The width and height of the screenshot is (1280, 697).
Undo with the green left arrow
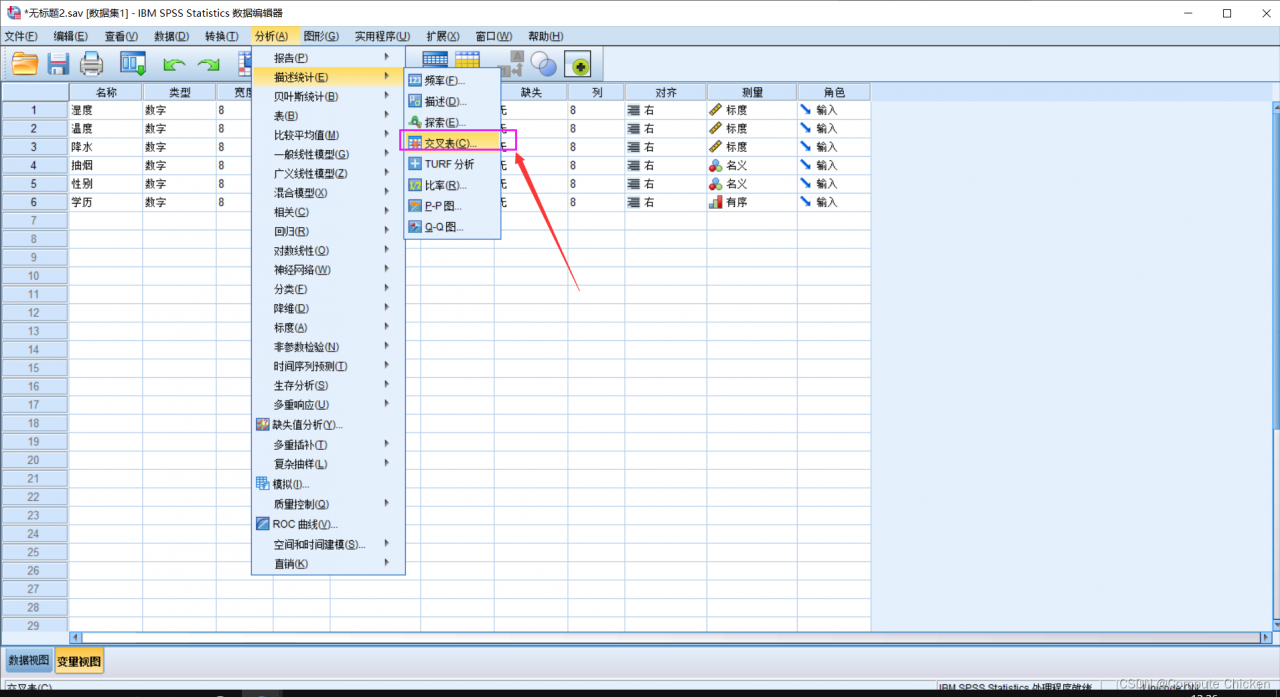(x=175, y=64)
